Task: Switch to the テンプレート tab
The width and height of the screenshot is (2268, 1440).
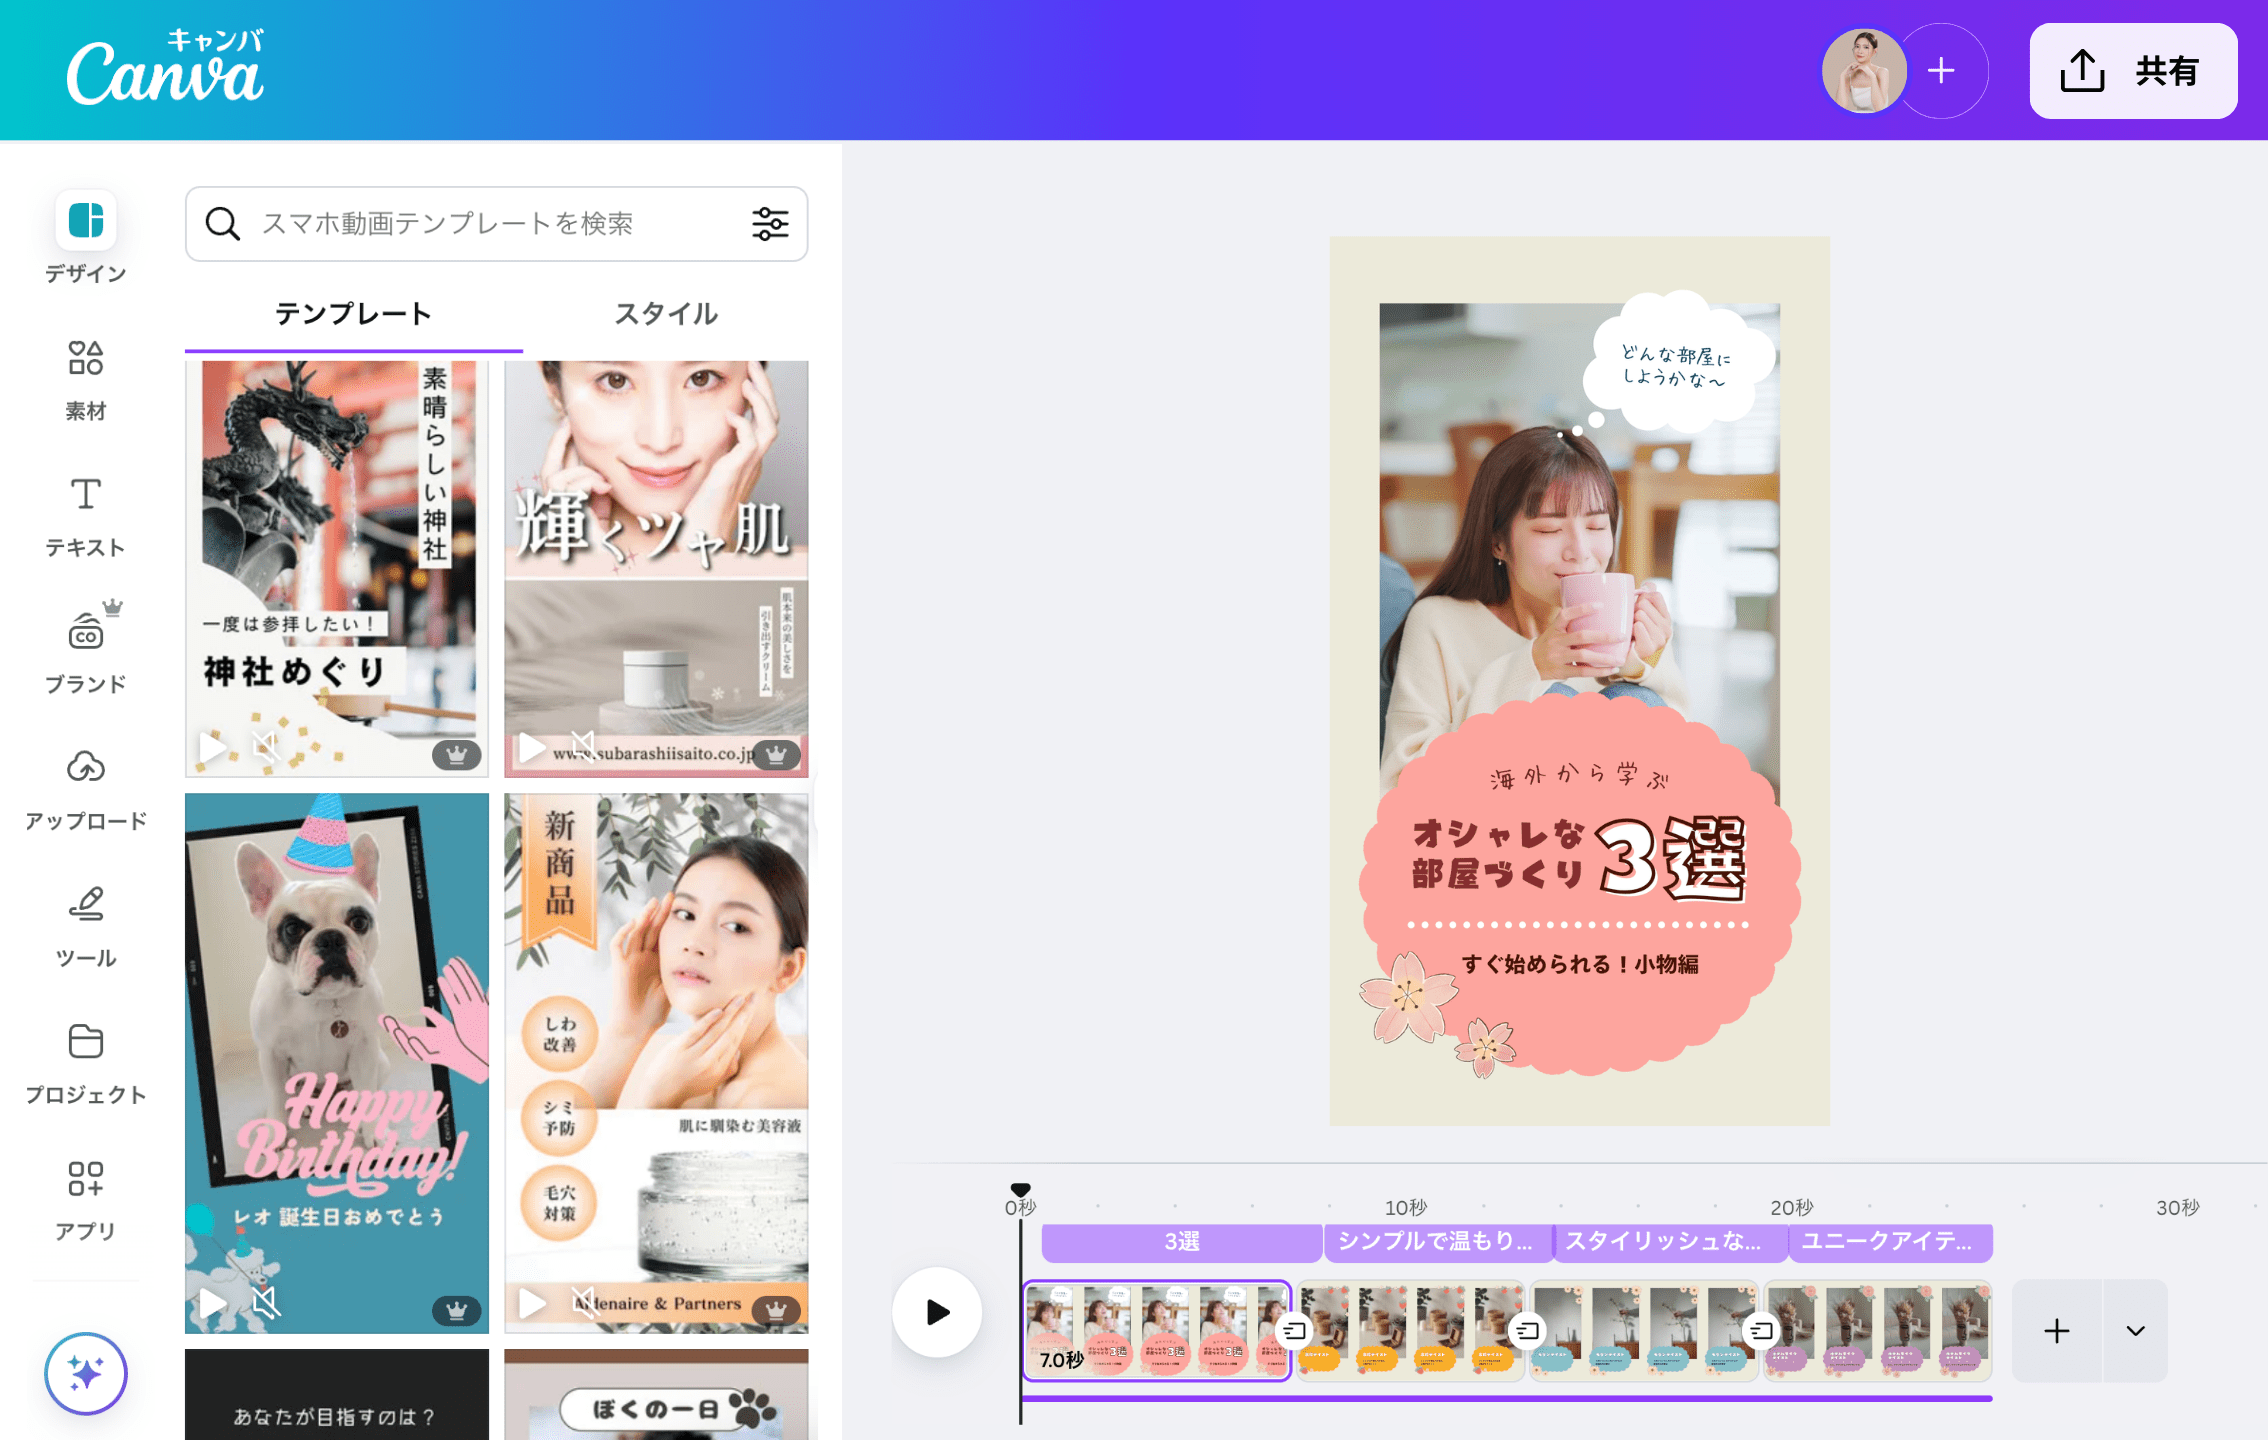Action: tap(353, 313)
